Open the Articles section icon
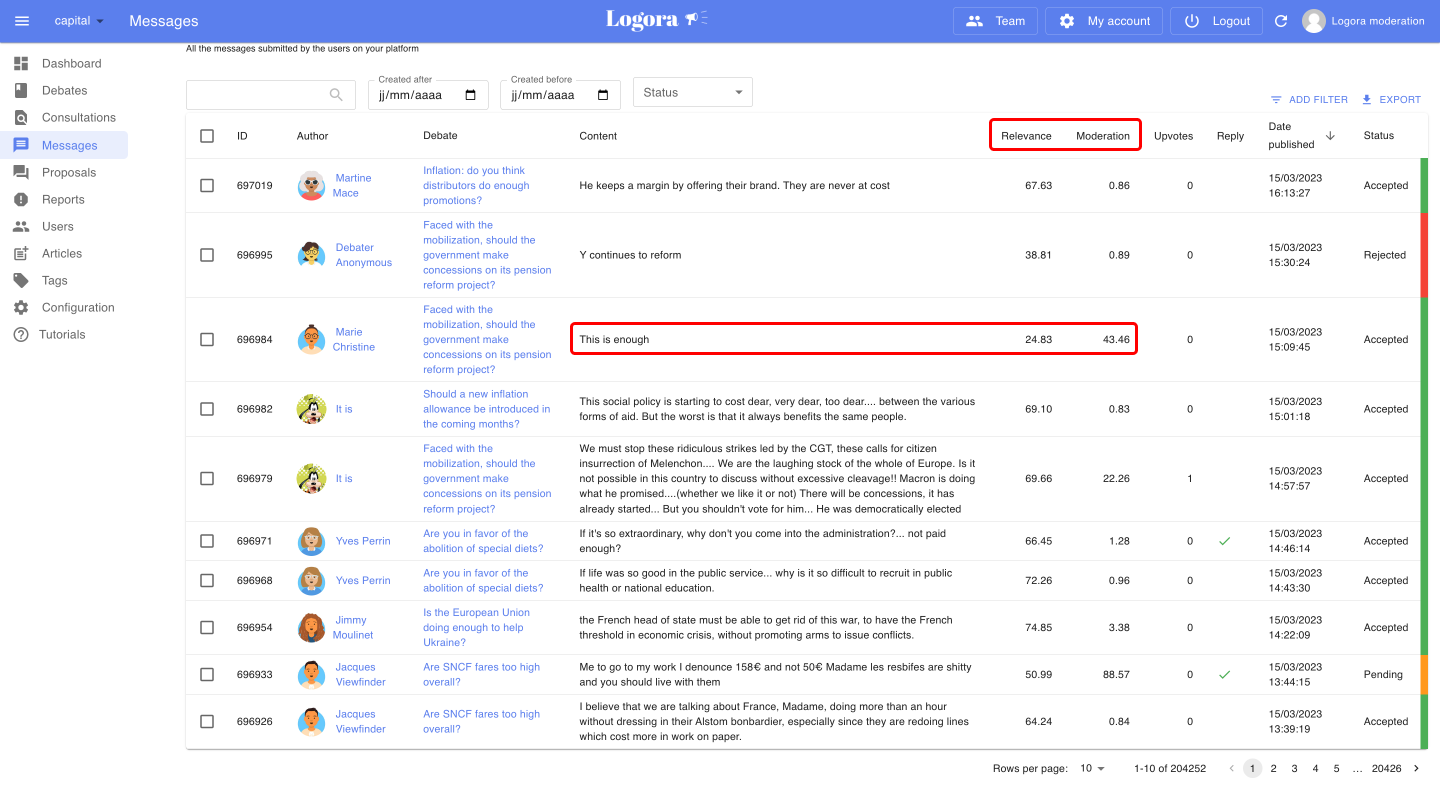This screenshot has width=1440, height=788. pyautogui.click(x=20, y=253)
